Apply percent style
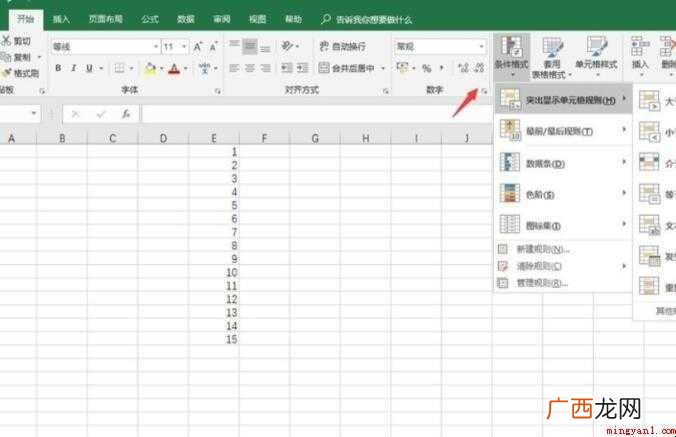Viewport: 676px width, 437px height. [x=427, y=68]
